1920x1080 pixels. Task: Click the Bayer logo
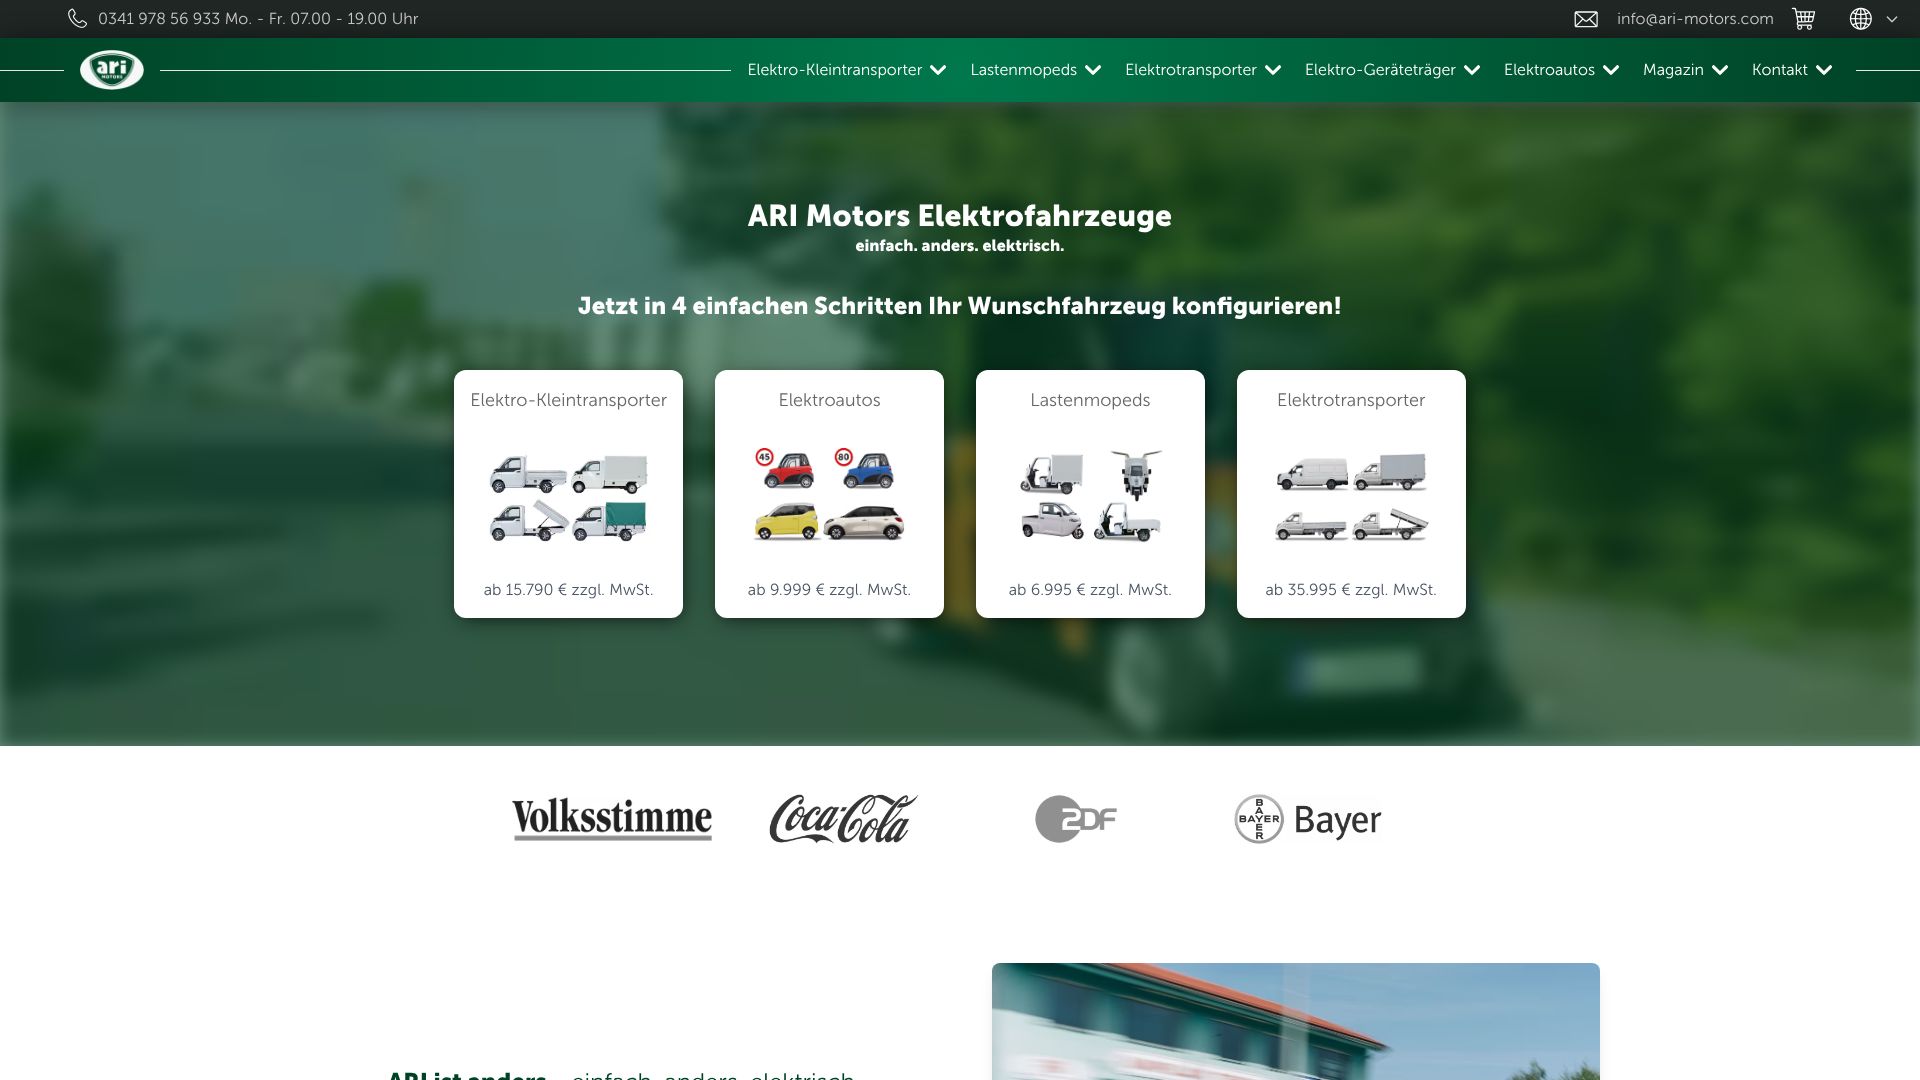[1307, 819]
